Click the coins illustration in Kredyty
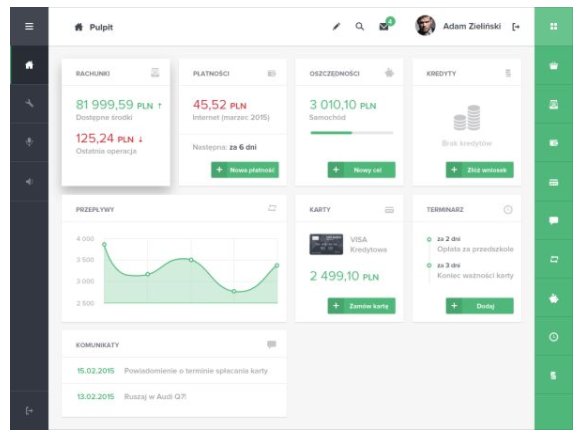 click(467, 118)
